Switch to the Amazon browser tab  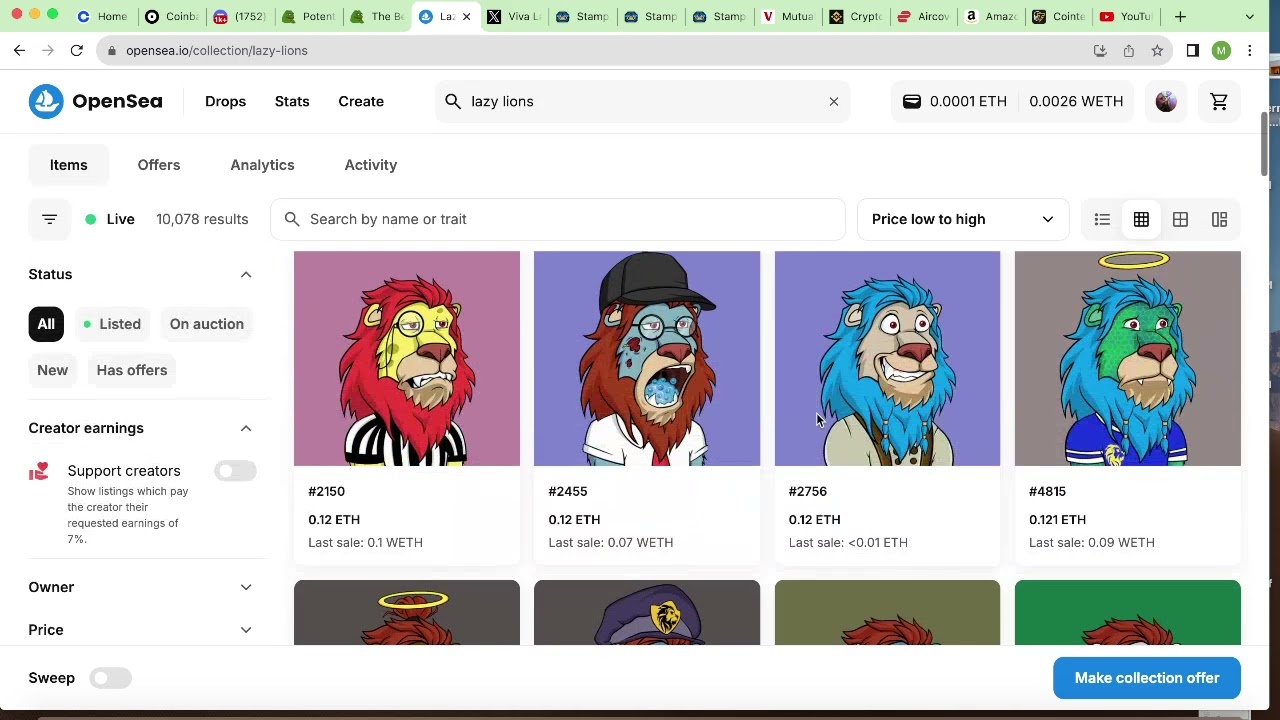coord(991,16)
